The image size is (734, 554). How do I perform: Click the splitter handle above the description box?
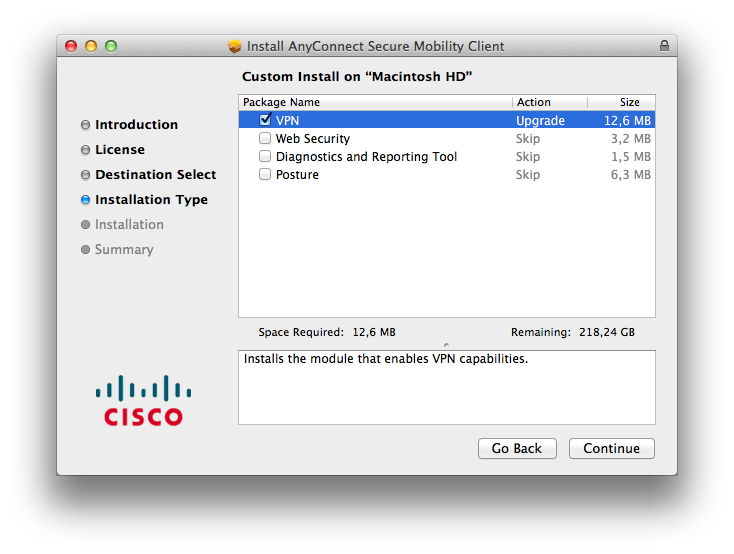point(446,344)
